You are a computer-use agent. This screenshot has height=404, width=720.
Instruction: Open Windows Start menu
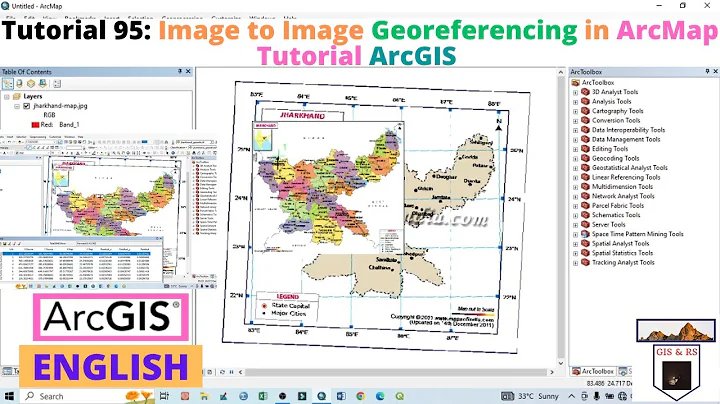pyautogui.click(x=9, y=396)
